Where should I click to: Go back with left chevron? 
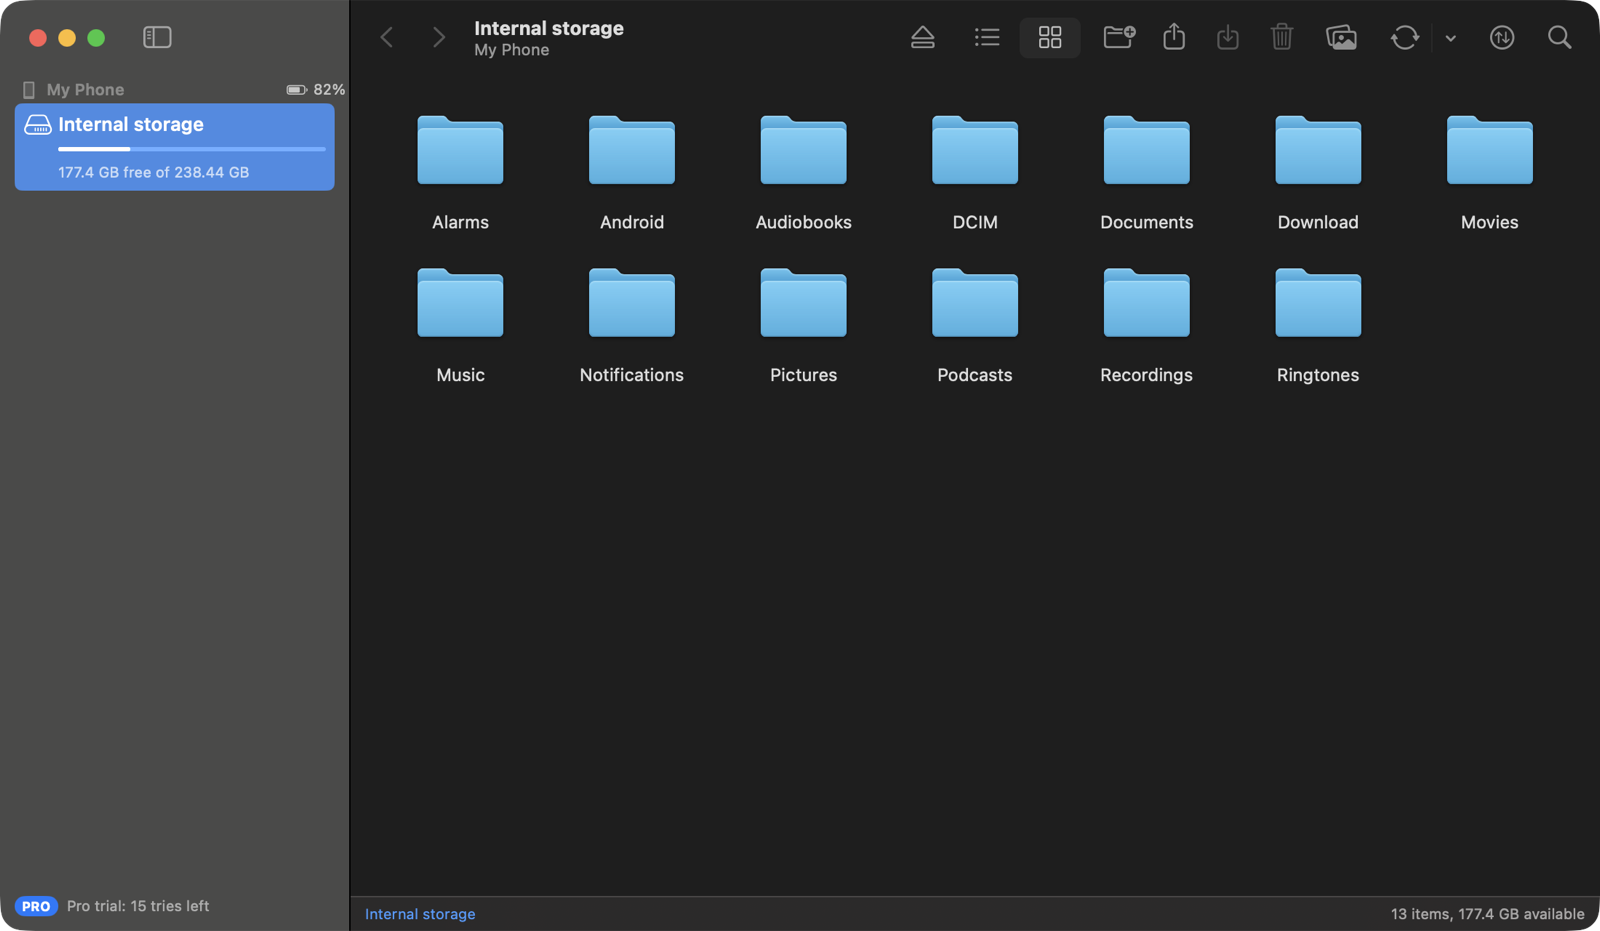(x=387, y=38)
